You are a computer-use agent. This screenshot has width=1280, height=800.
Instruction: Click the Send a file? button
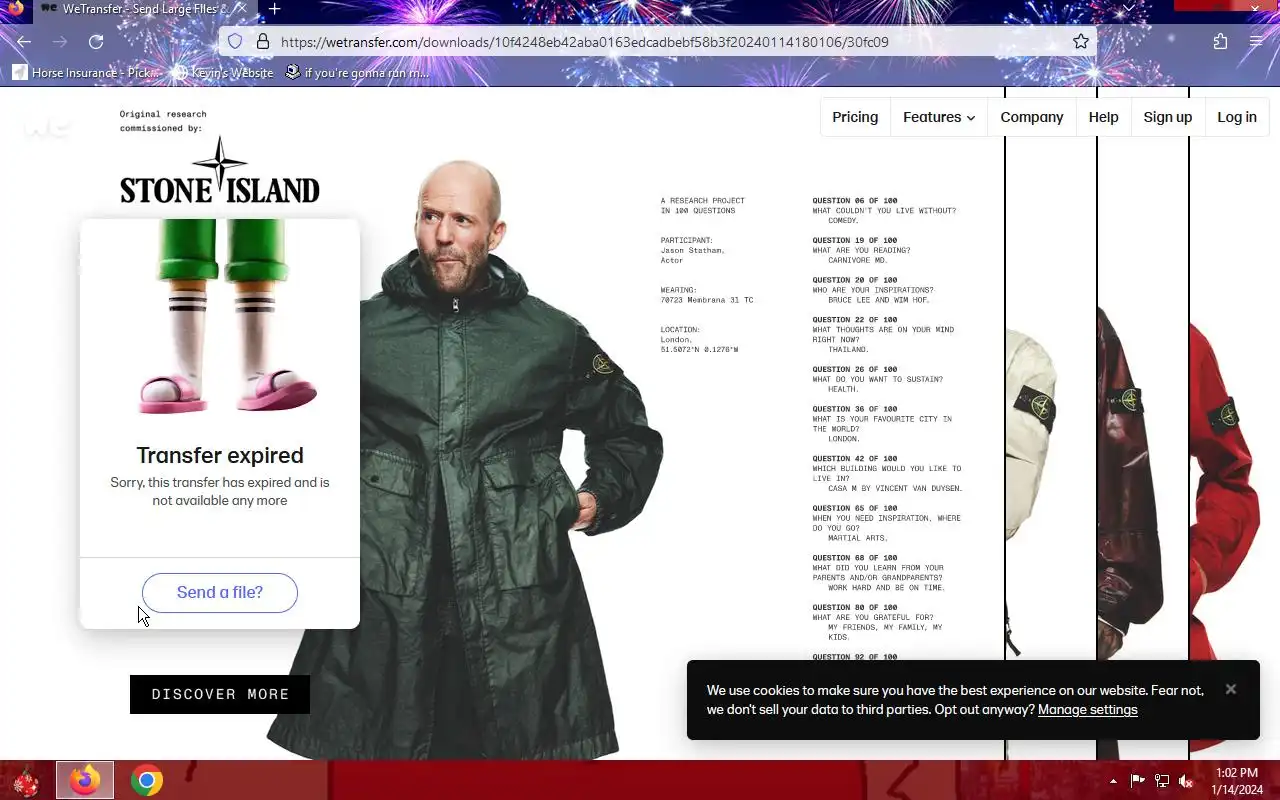coord(220,593)
